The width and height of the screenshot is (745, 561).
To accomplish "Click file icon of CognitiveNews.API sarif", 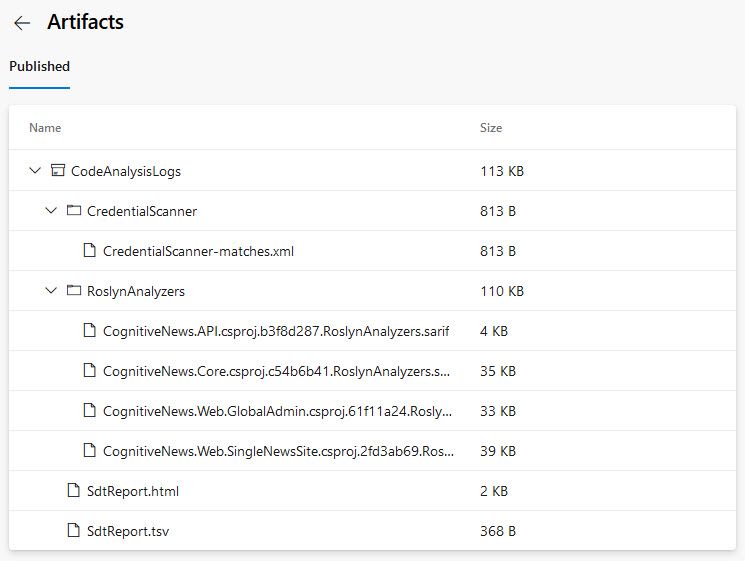I will point(89,331).
